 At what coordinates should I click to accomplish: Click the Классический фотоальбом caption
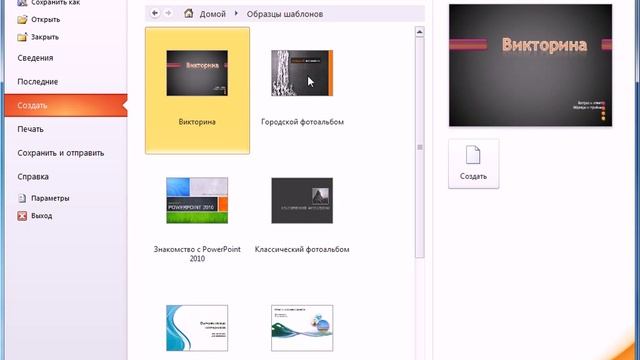(x=302, y=249)
